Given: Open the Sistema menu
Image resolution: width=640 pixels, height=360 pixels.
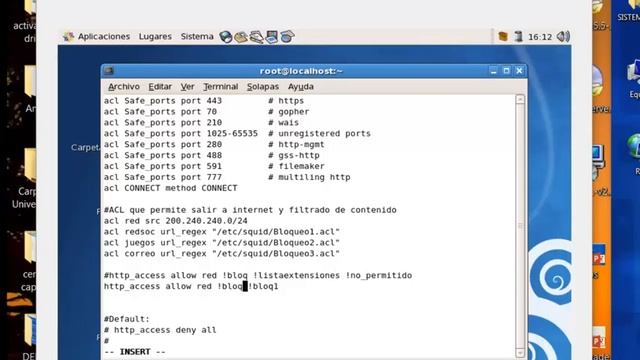Looking at the screenshot, I should [197, 36].
